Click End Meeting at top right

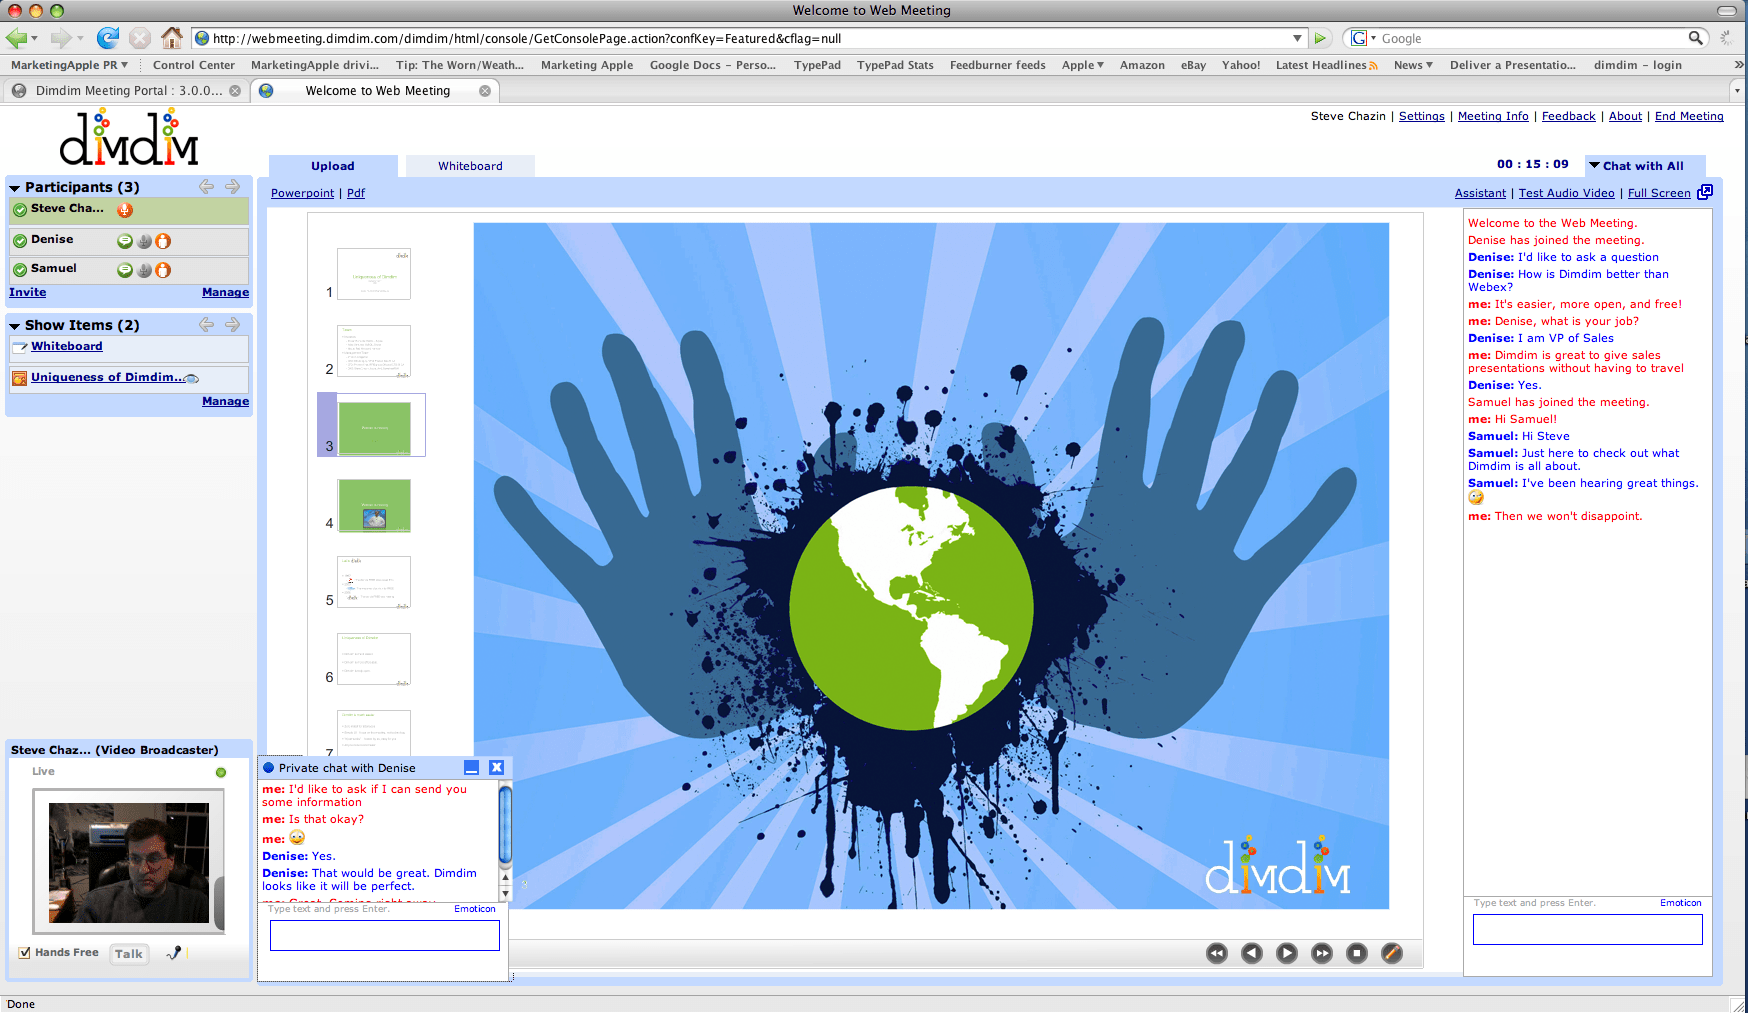[1689, 116]
